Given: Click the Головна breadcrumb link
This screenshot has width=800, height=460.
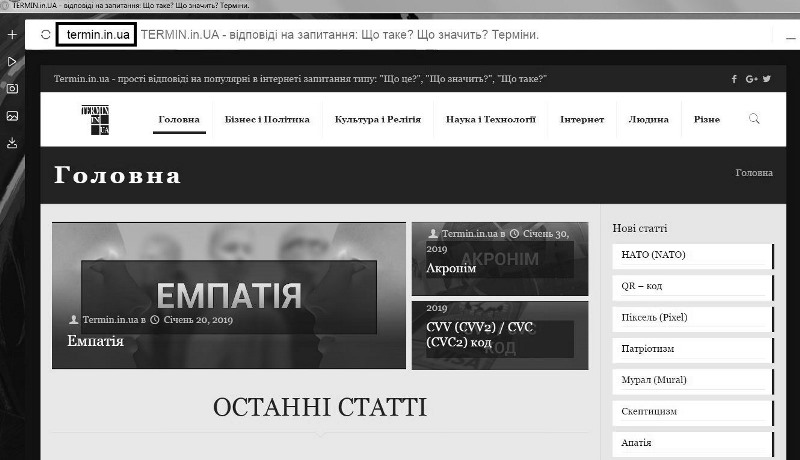Looking at the screenshot, I should [x=754, y=173].
